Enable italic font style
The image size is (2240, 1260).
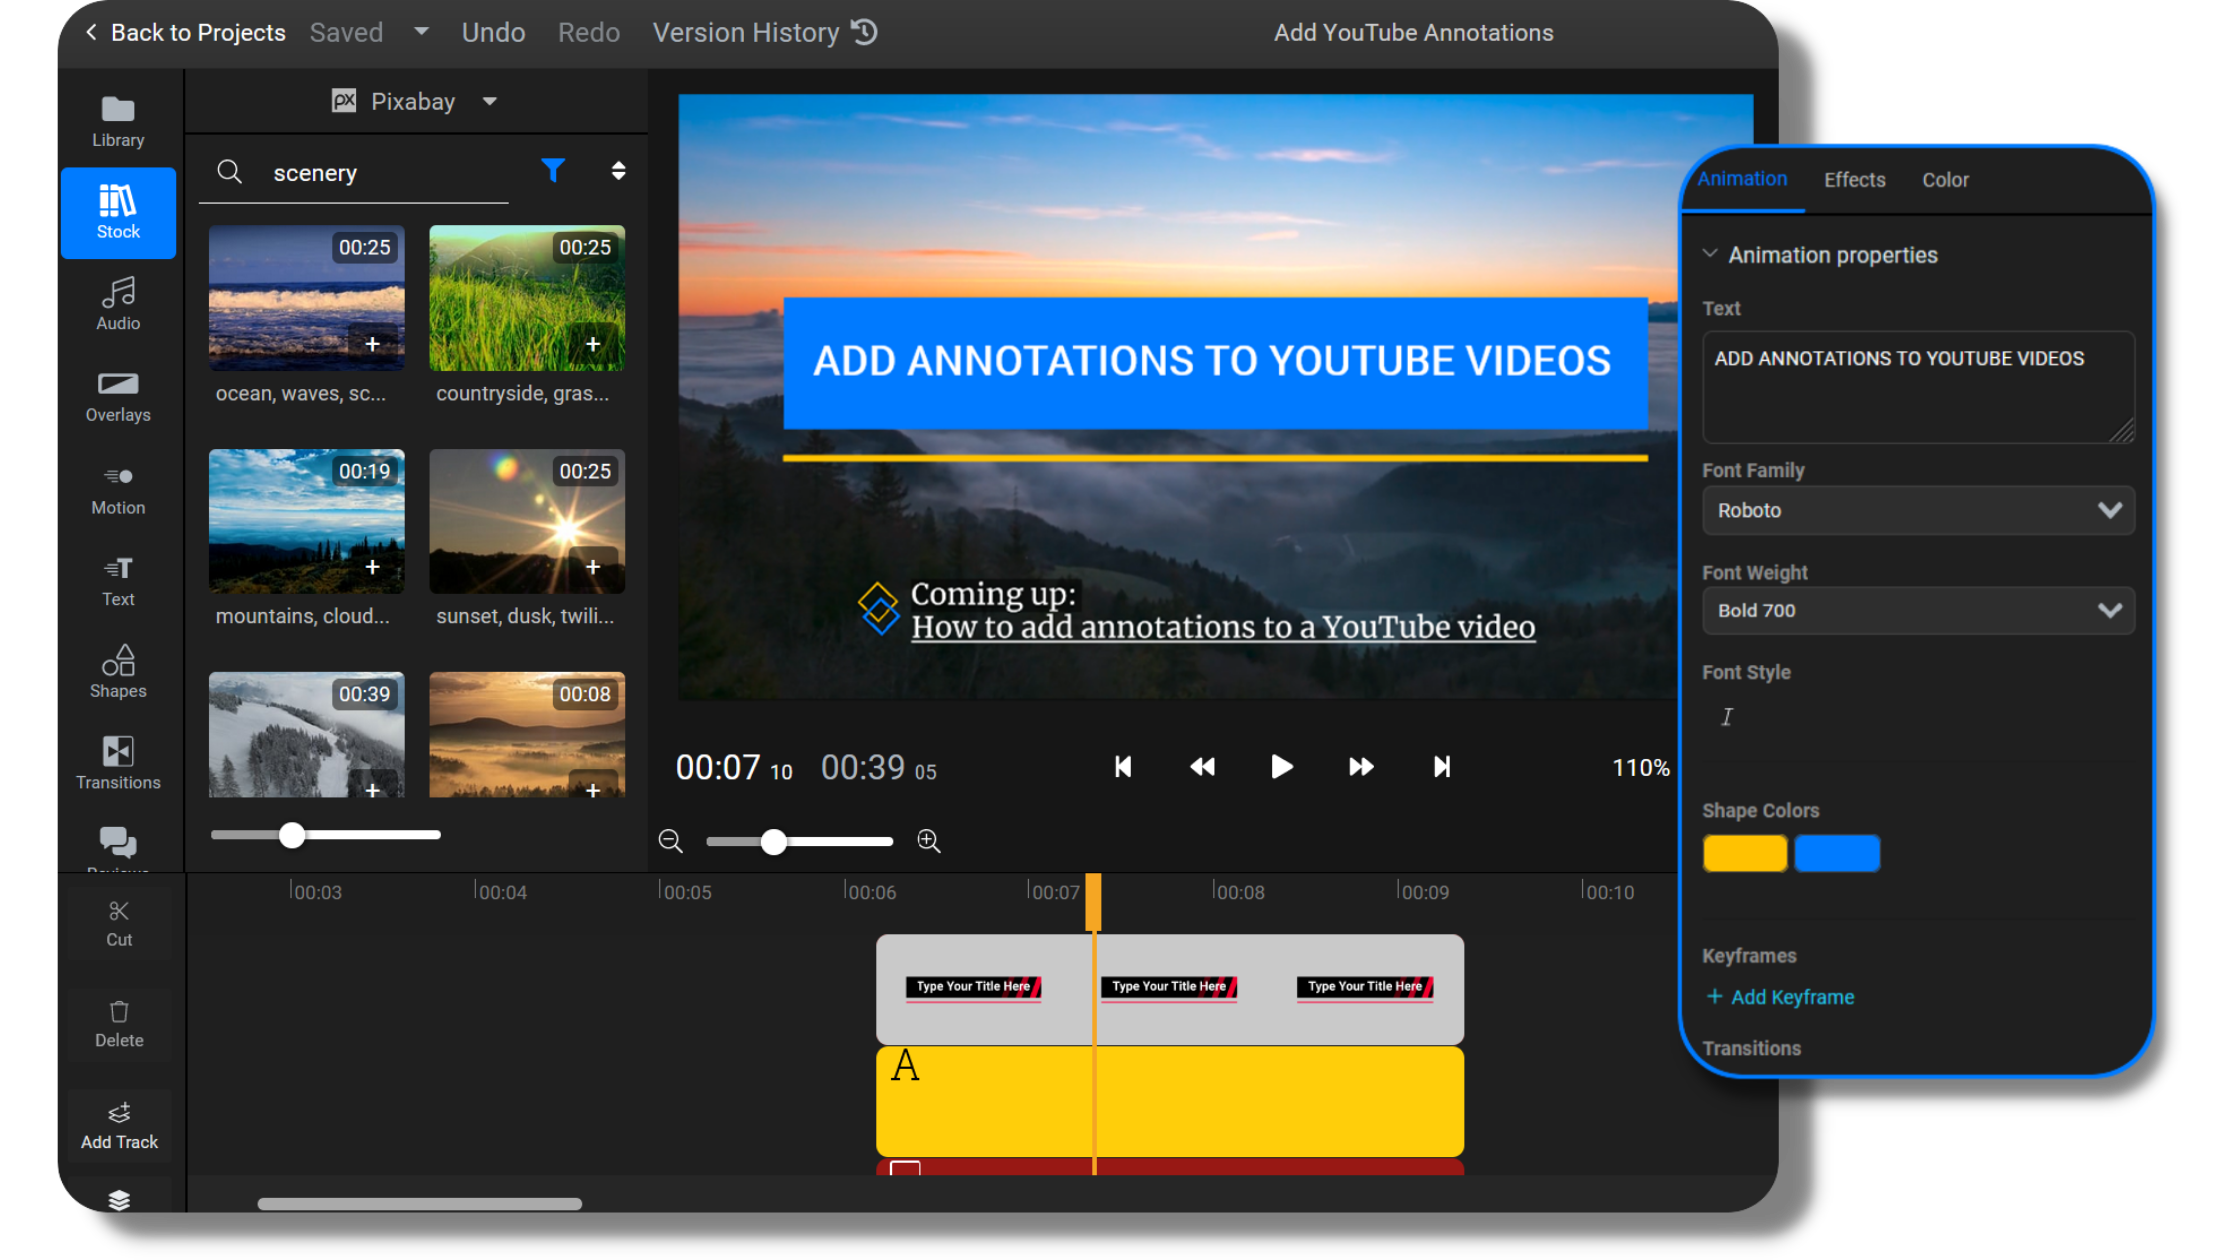coord(1726,716)
